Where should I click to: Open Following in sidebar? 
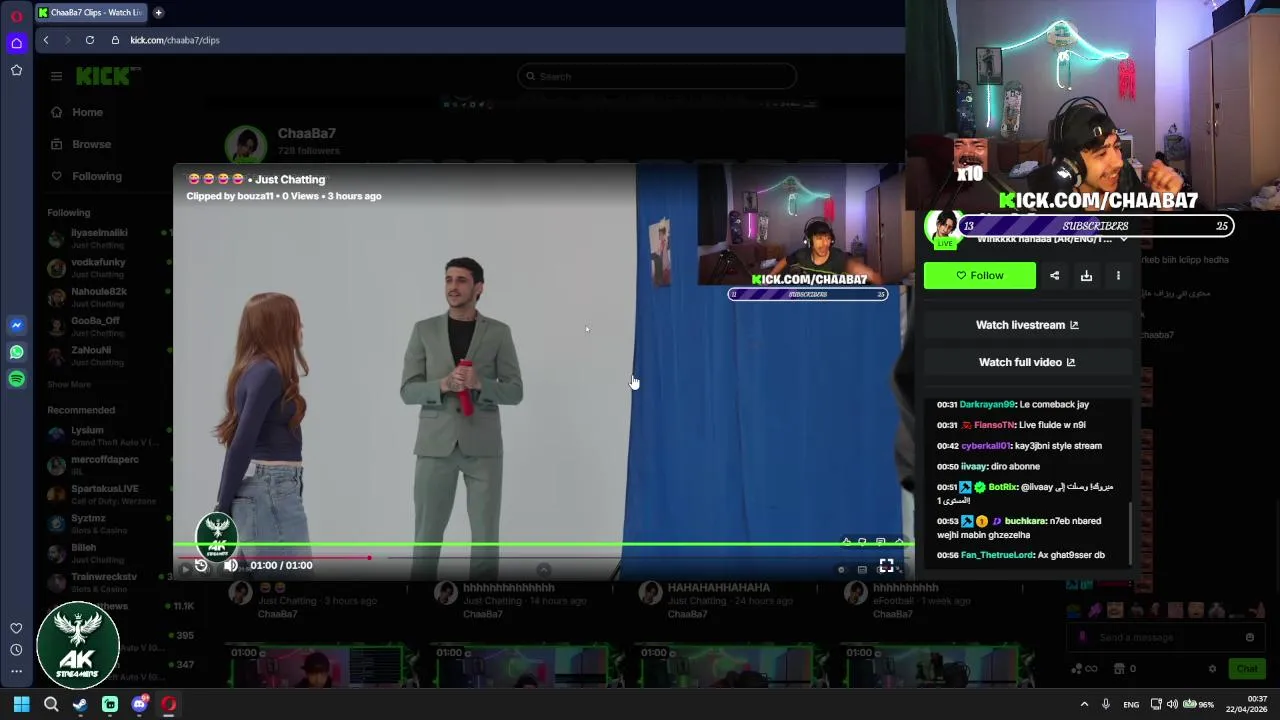point(86,176)
